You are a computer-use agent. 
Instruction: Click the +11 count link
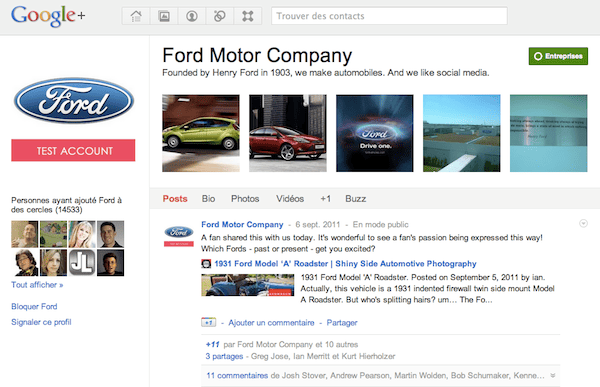point(212,345)
